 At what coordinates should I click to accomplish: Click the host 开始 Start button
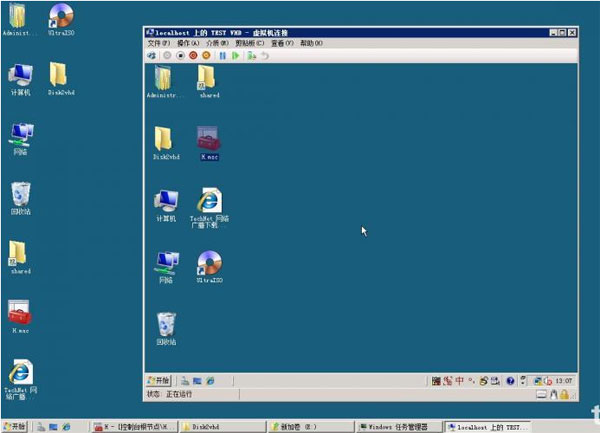coord(16,426)
